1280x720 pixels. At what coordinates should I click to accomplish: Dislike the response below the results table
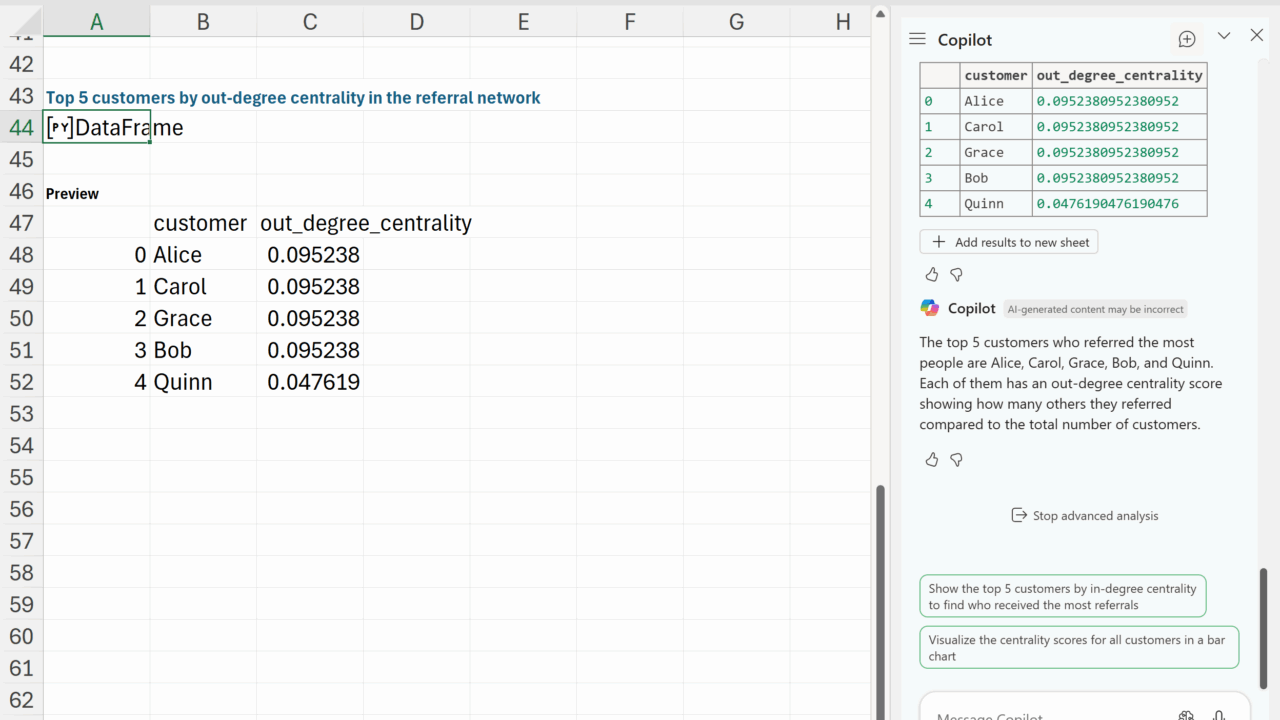(956, 274)
